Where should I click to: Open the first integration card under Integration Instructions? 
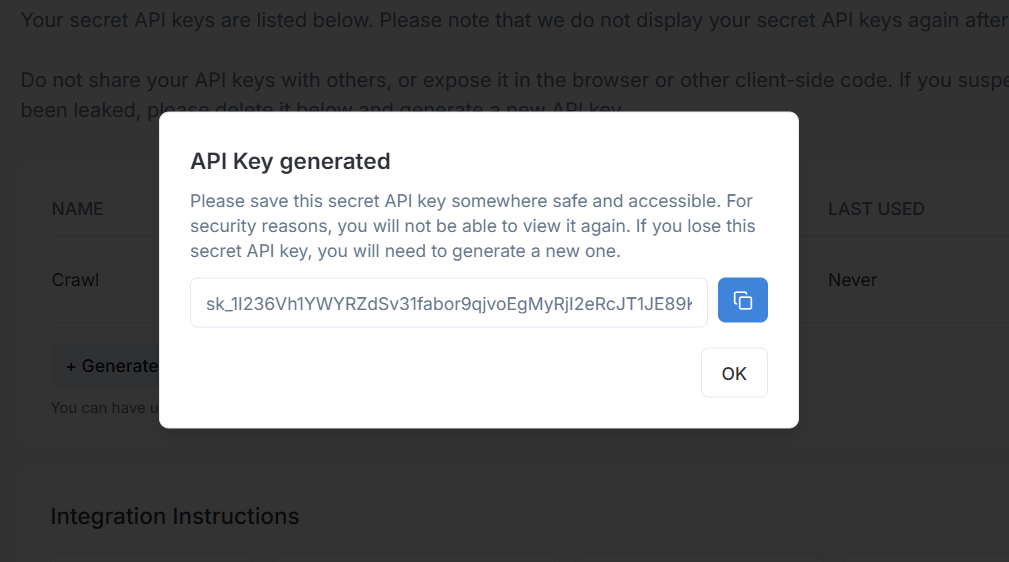pyautogui.click(x=152, y=557)
